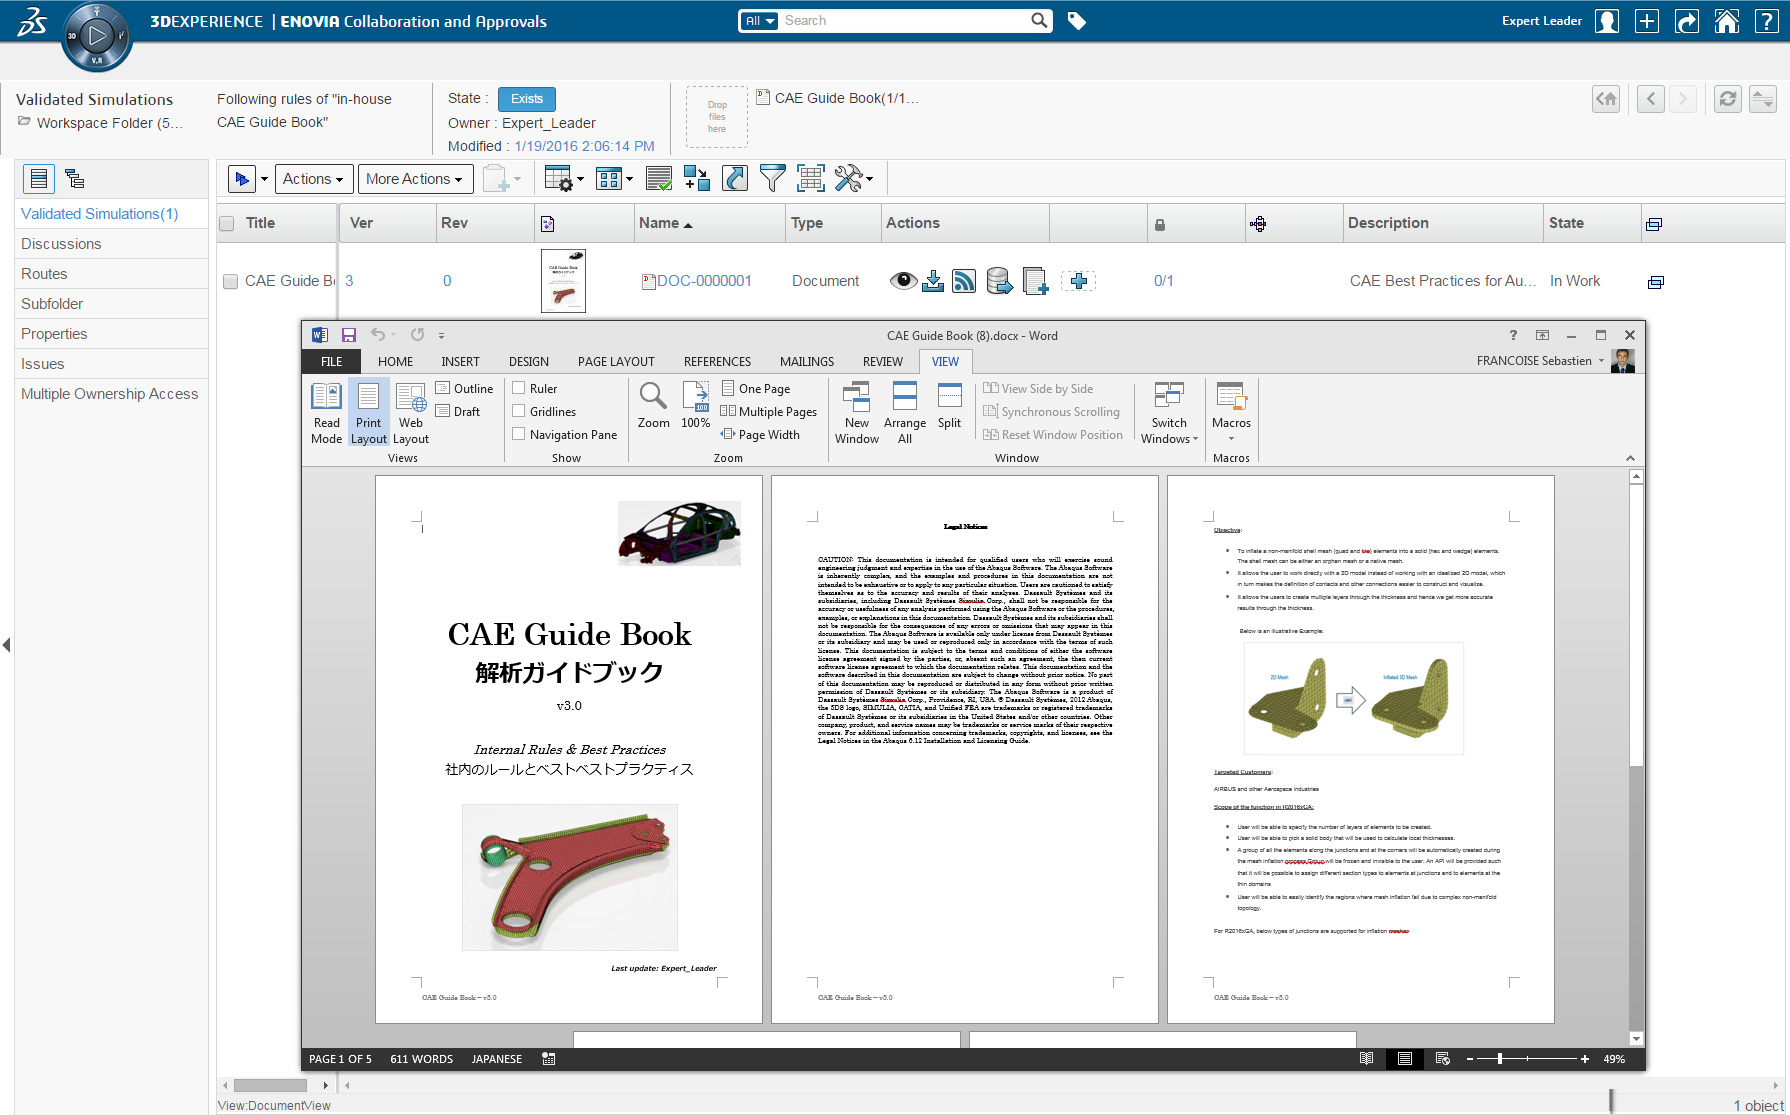Open the More Actions dropdown

[415, 179]
